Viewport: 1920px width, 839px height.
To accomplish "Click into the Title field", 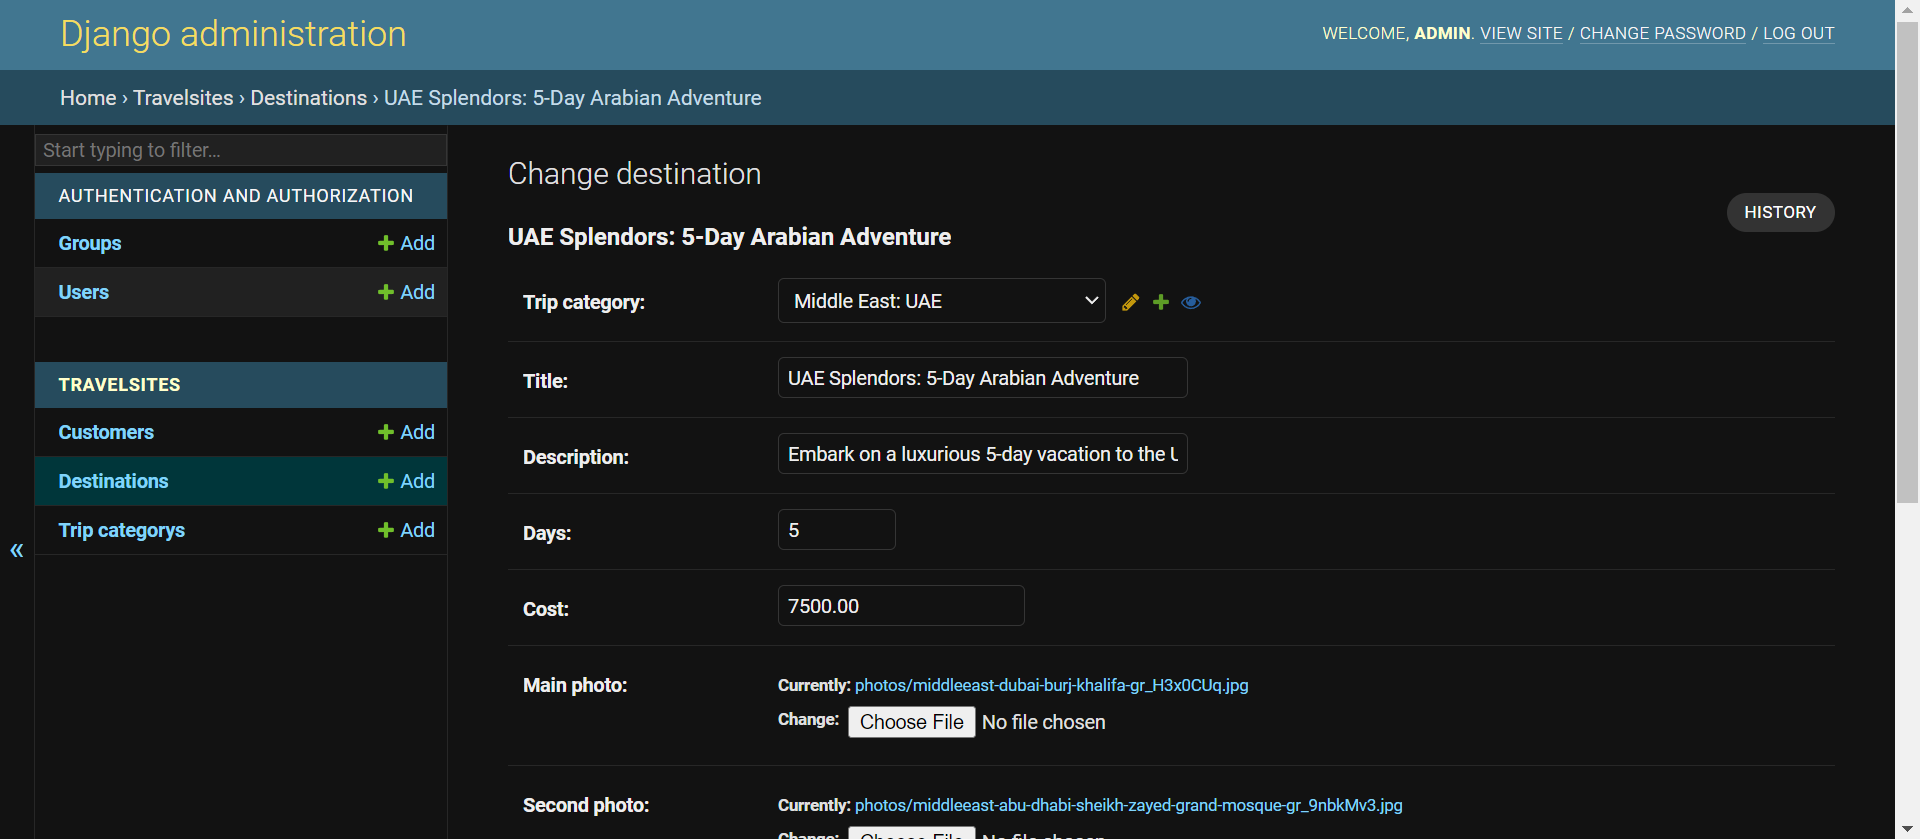I will point(982,378).
